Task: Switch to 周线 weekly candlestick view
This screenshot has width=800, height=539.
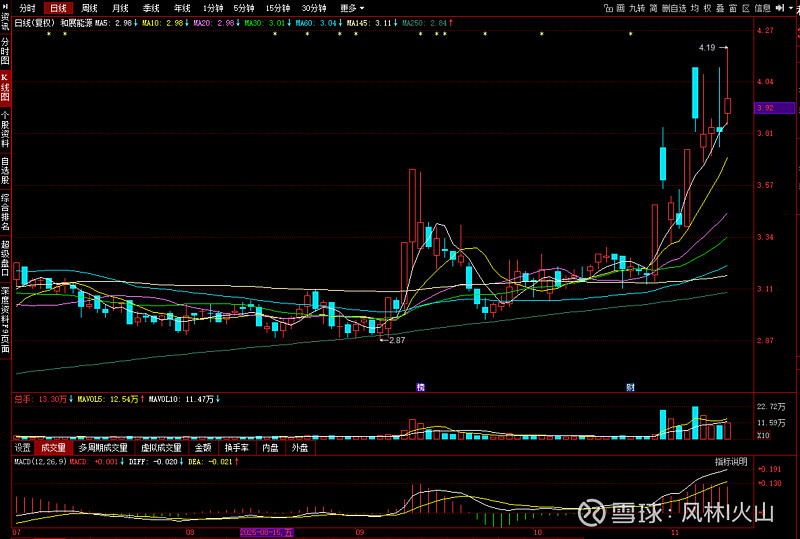Action: coord(89,8)
